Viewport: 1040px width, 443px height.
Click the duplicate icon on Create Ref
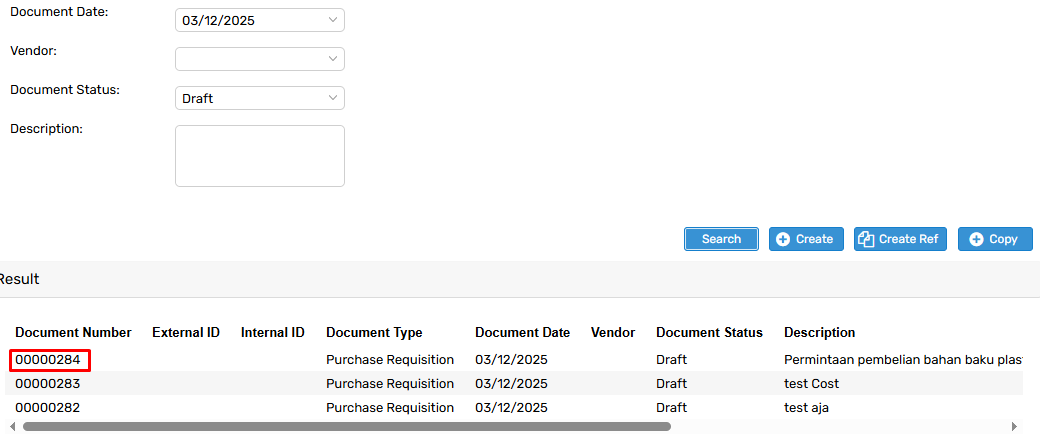click(867, 239)
